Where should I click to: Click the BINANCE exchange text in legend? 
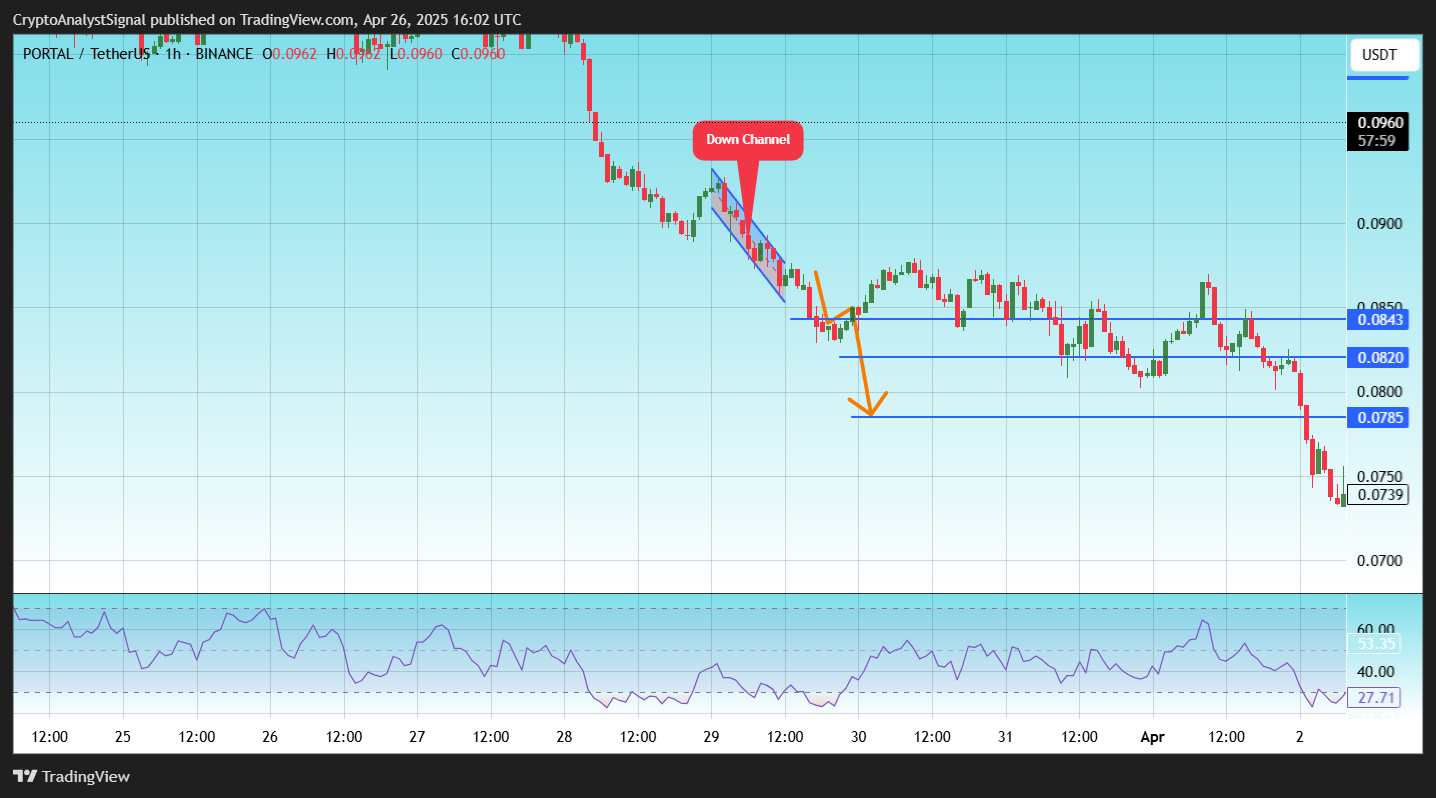224,54
